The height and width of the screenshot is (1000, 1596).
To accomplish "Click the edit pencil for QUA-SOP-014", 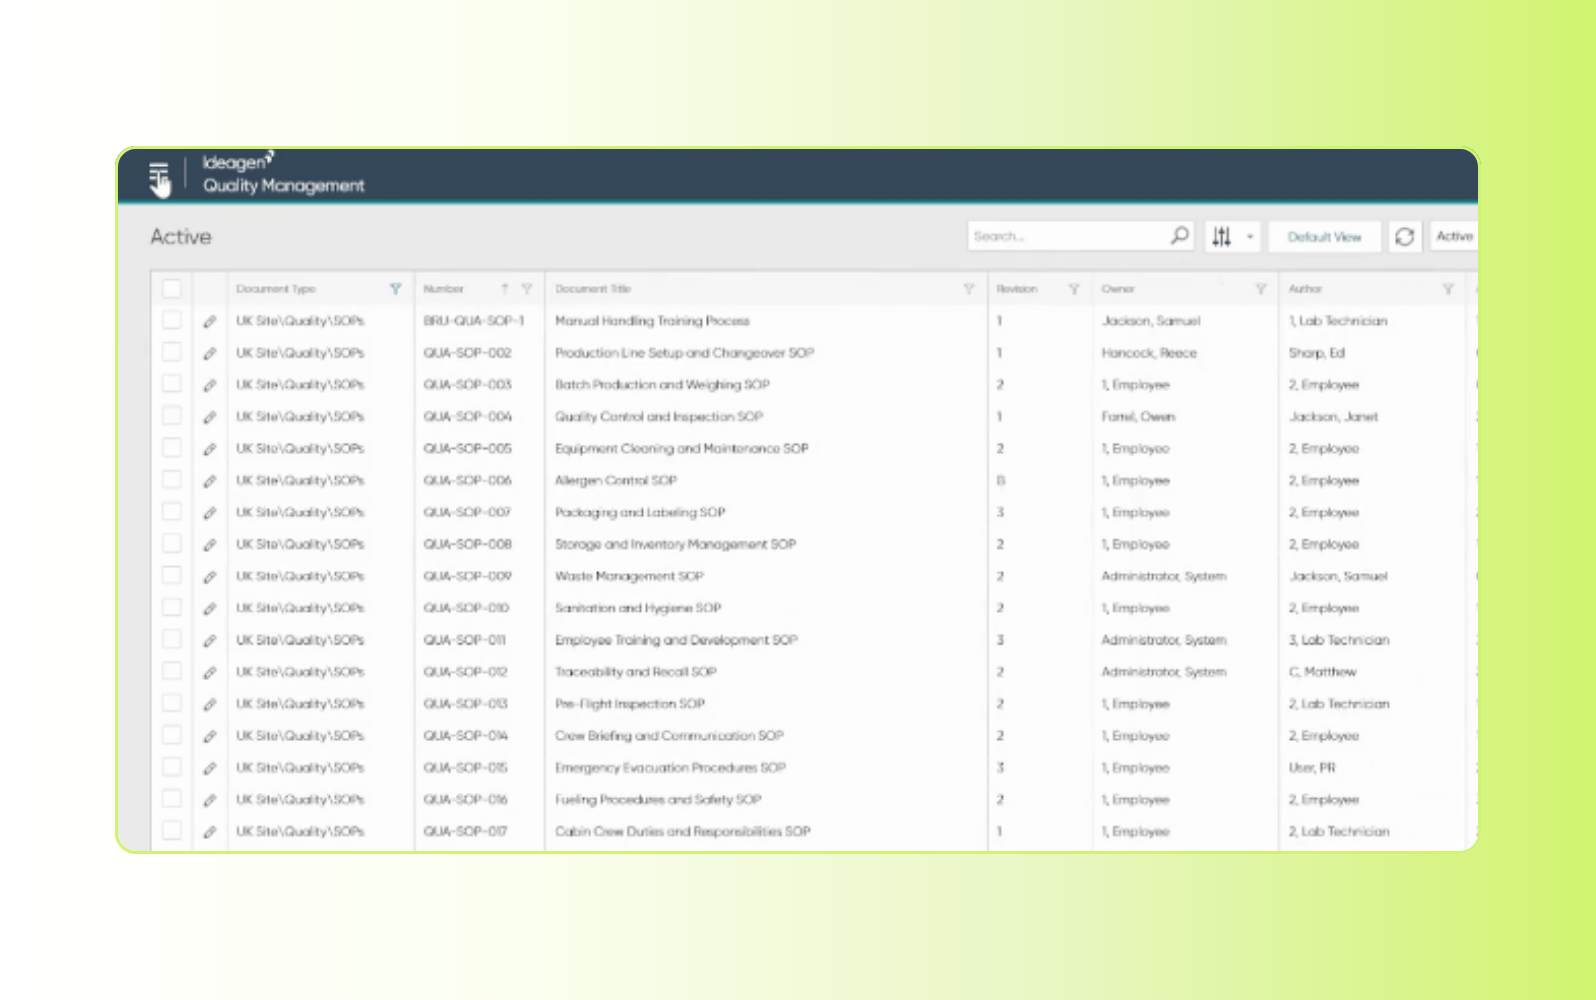I will [x=210, y=736].
